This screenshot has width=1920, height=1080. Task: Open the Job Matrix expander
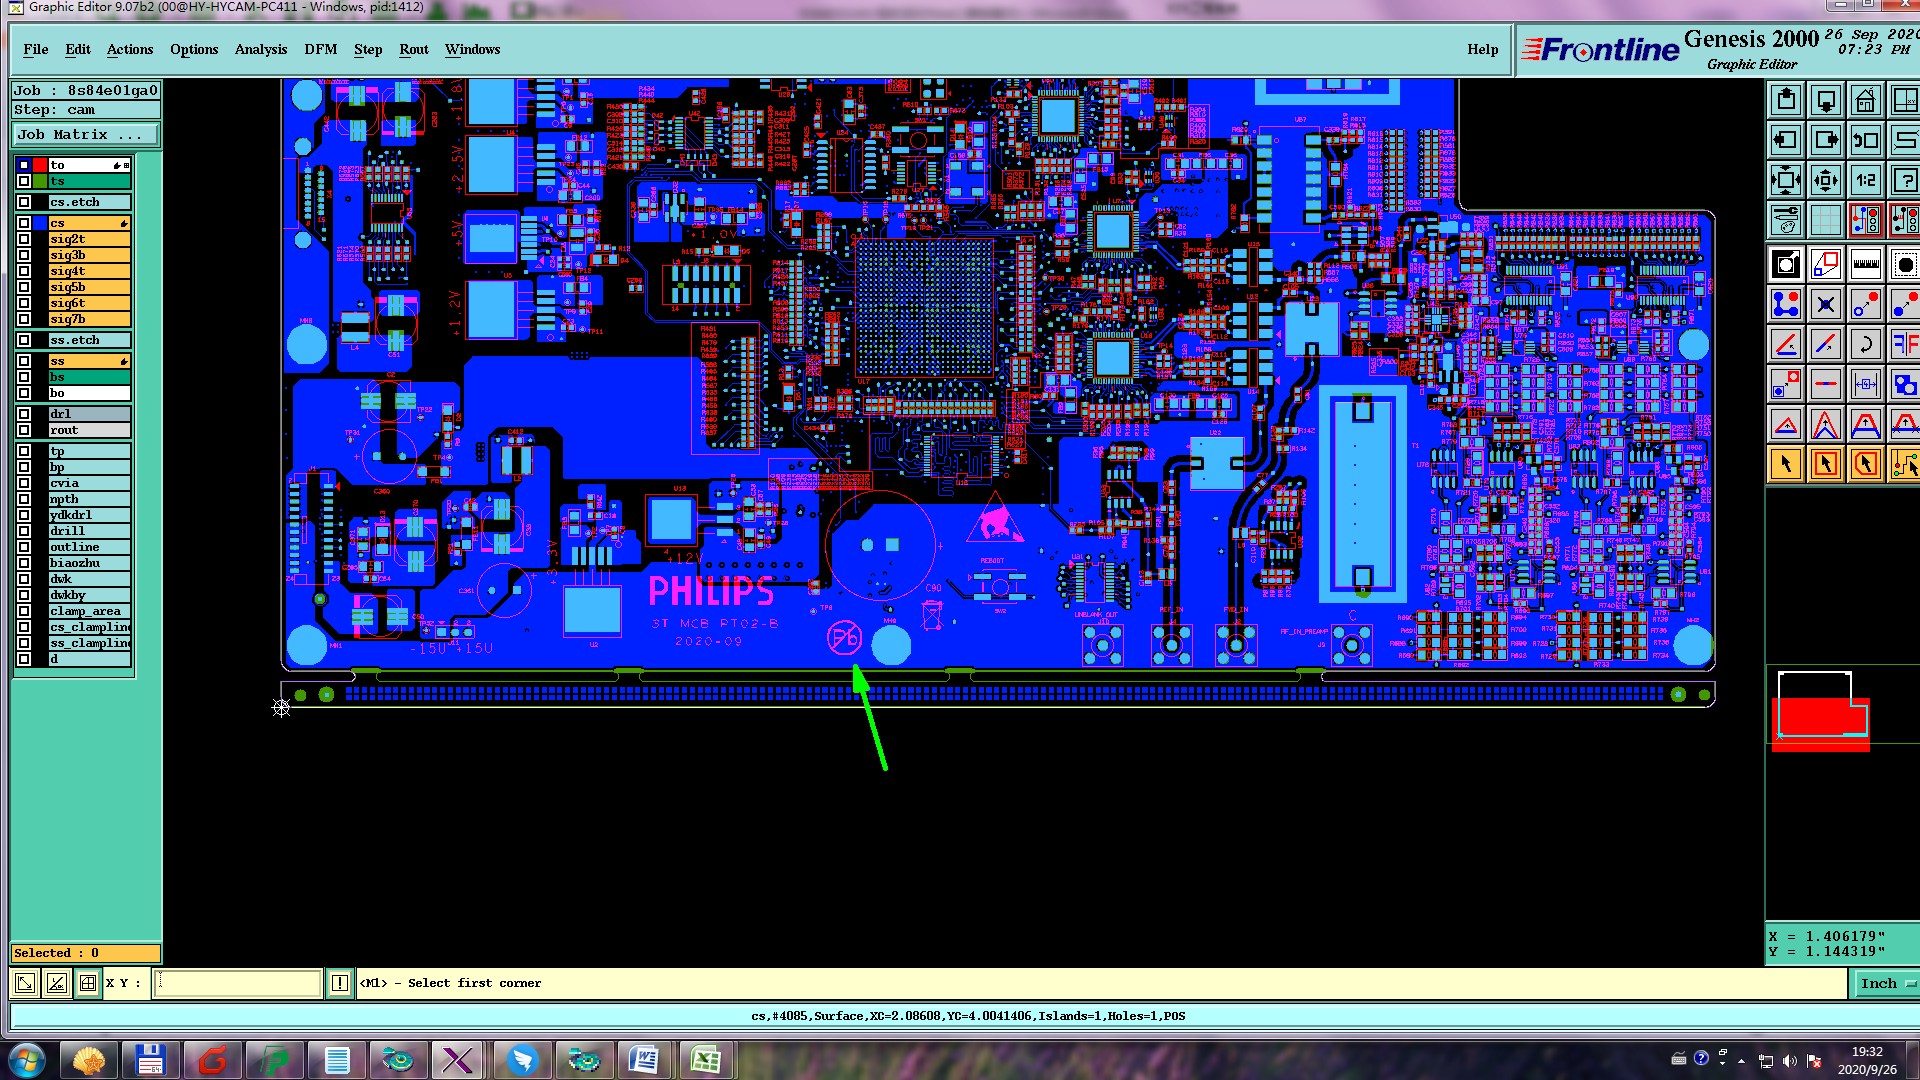[86, 135]
